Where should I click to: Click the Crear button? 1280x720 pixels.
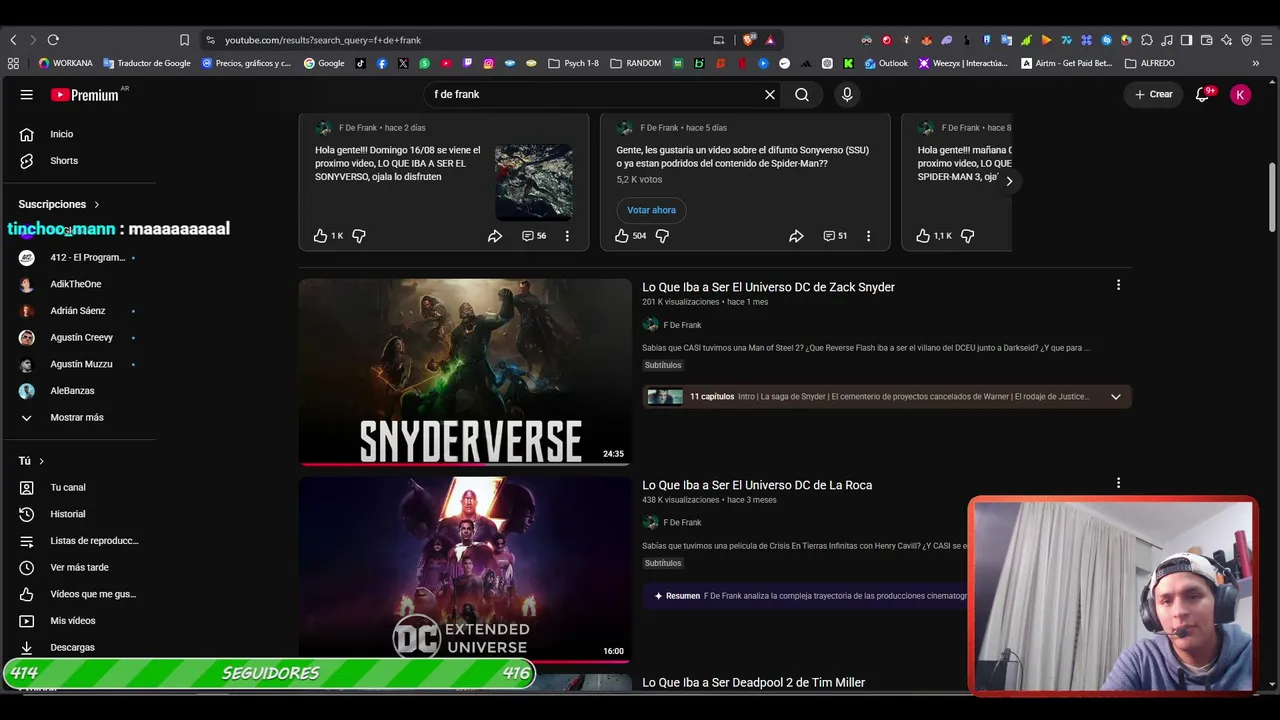pos(1153,94)
